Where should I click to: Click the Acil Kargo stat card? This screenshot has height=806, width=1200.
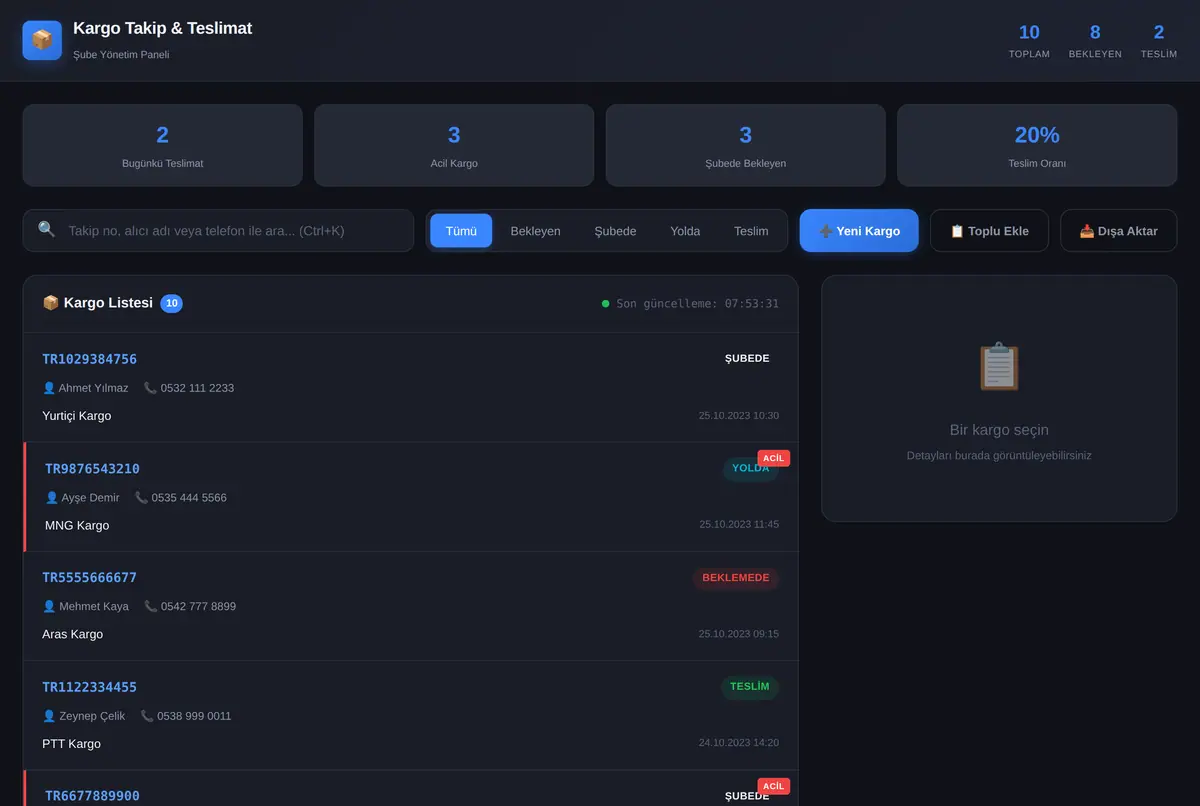point(454,146)
